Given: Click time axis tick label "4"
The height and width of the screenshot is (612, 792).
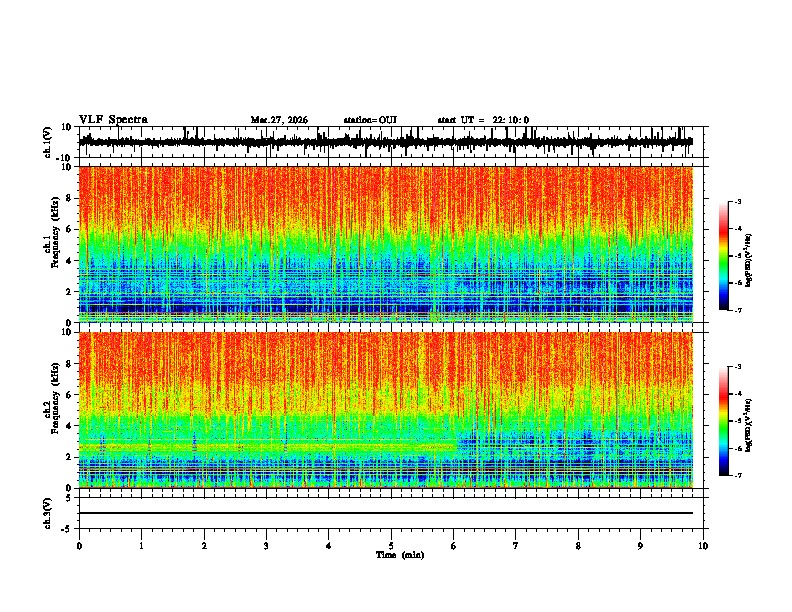Looking at the screenshot, I should (329, 546).
